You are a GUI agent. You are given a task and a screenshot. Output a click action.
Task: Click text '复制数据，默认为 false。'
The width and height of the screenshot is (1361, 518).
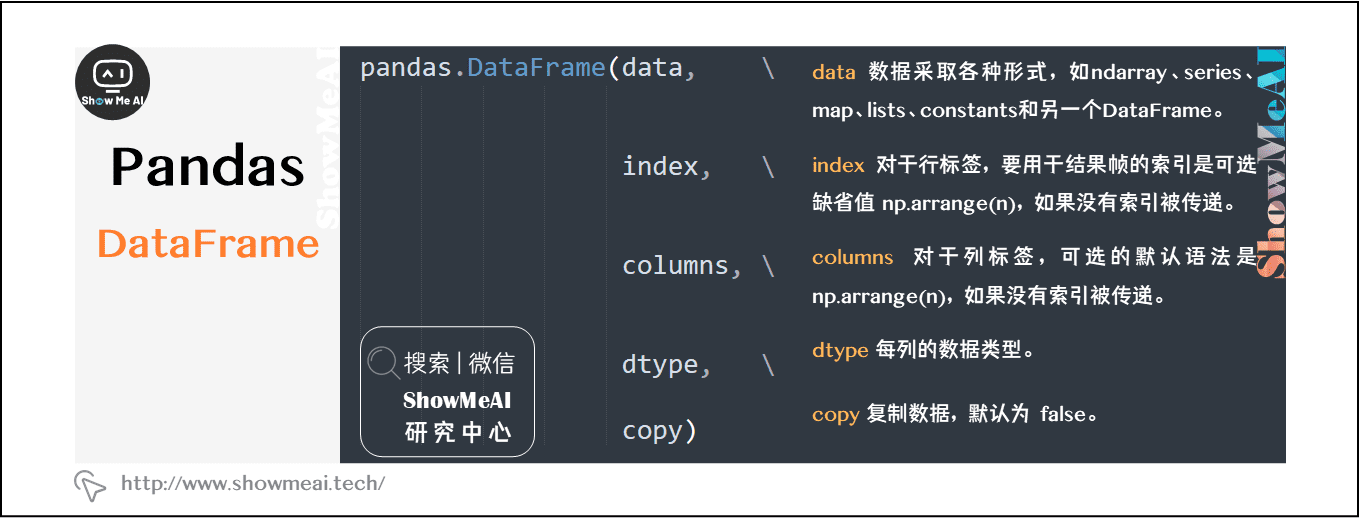click(x=983, y=414)
